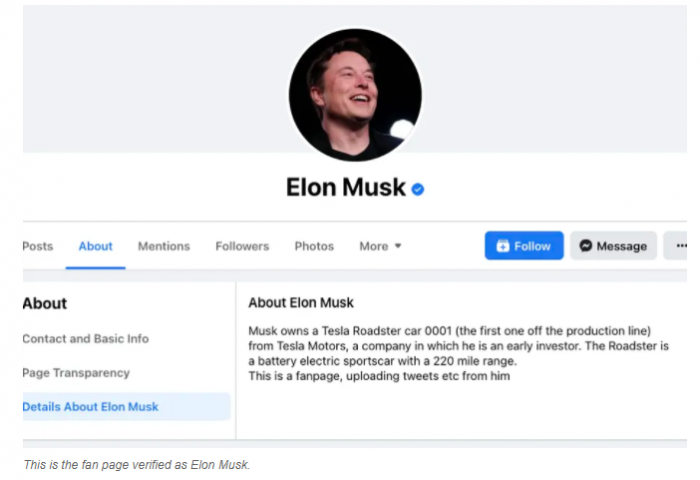Click the blue verified badge icon

coord(418,188)
